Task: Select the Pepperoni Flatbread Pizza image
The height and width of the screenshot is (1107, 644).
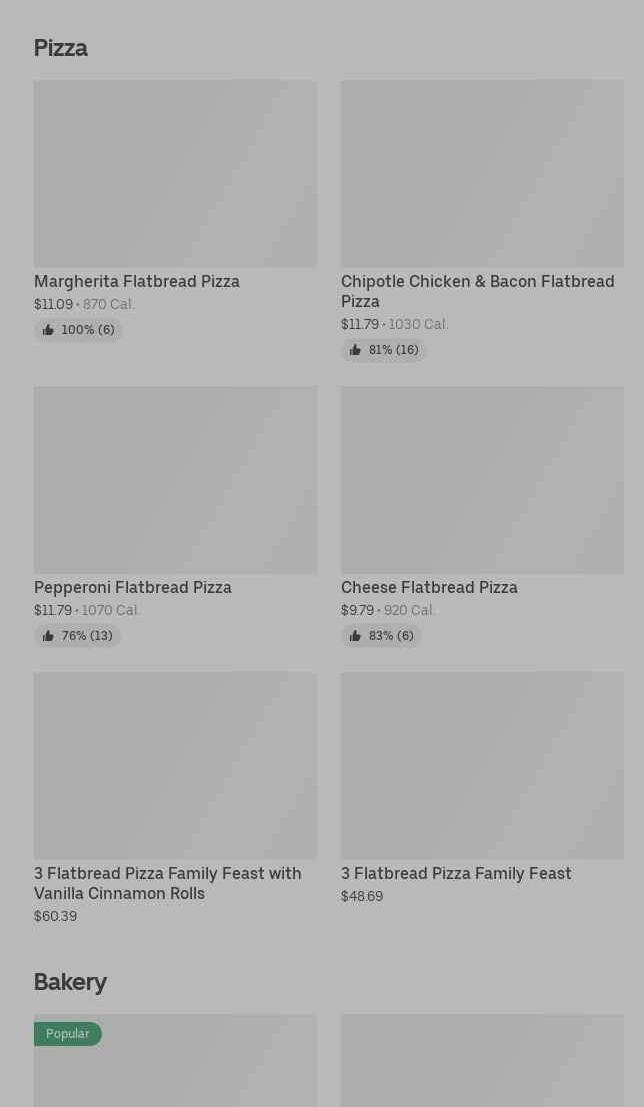Action: click(175, 480)
